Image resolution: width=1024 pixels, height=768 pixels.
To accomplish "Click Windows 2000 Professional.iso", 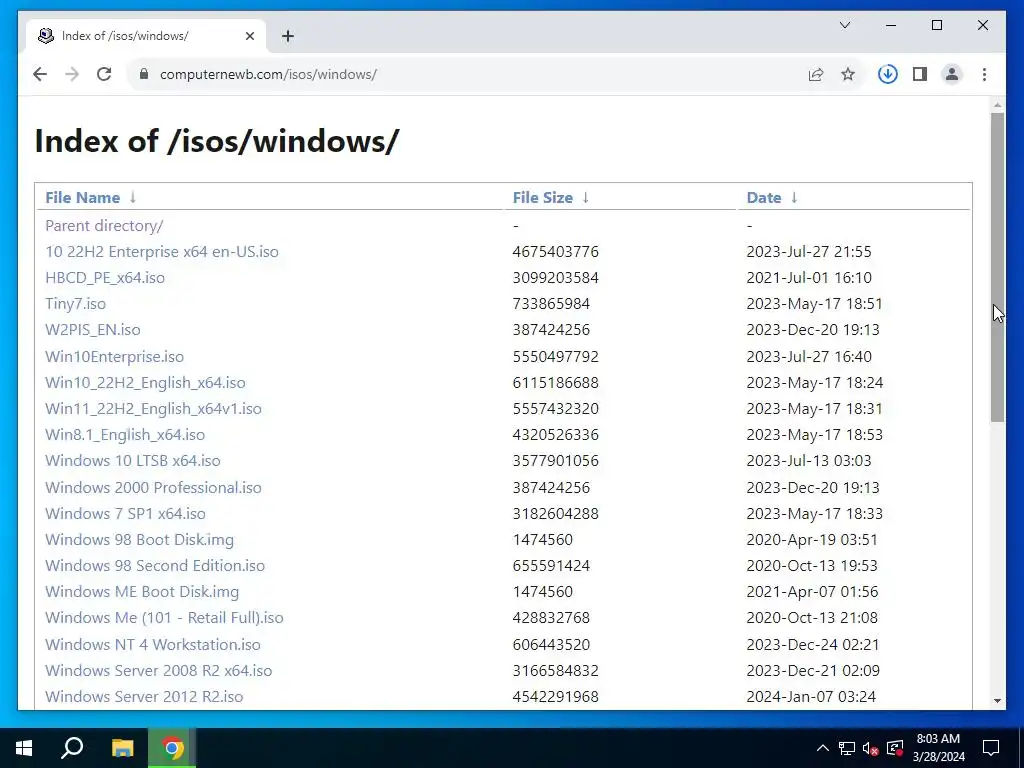I will (x=153, y=488).
